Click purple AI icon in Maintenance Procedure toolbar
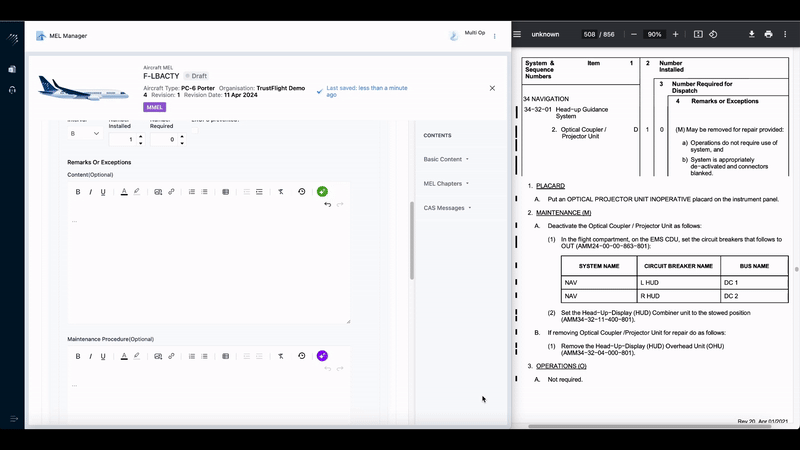 click(322, 356)
